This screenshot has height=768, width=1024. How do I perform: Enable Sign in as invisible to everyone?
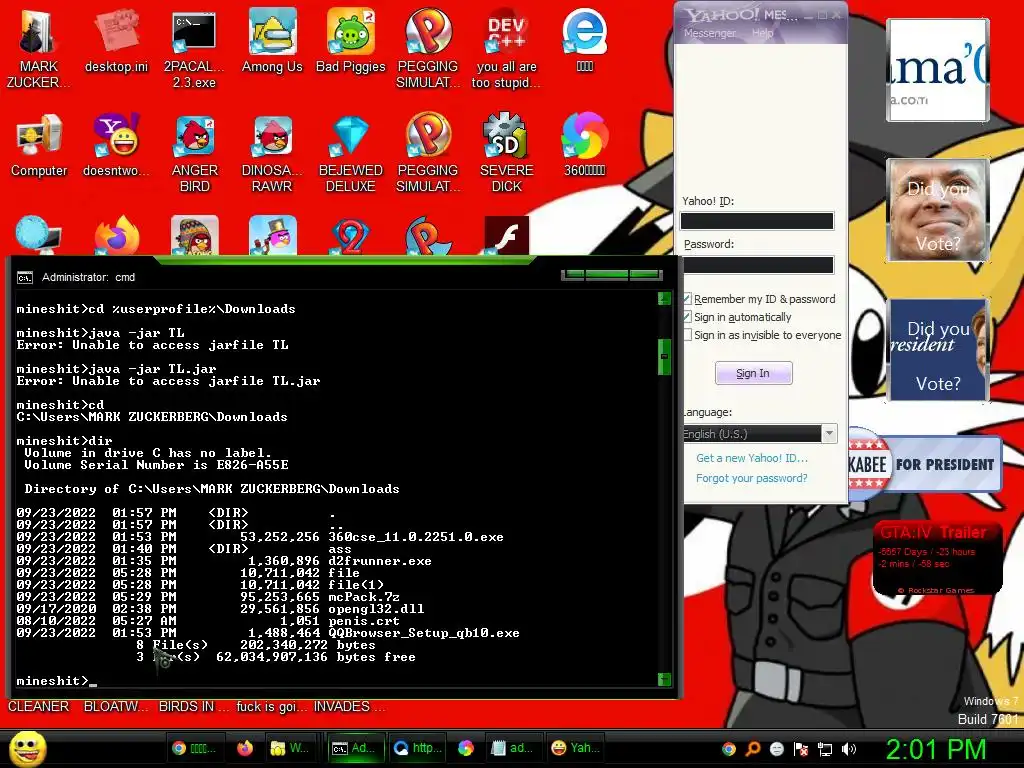pos(687,335)
